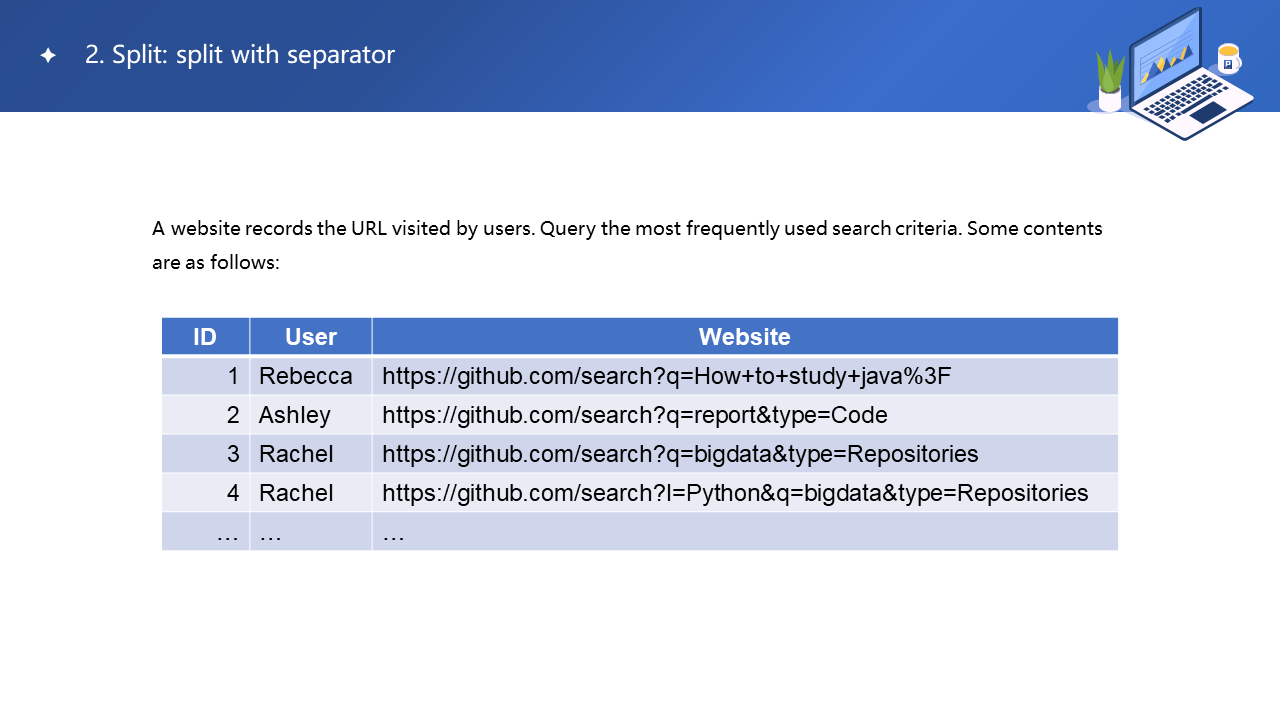The width and height of the screenshot is (1280, 720).
Task: Click the ellipsis in the last Website row
Action: tap(393, 533)
